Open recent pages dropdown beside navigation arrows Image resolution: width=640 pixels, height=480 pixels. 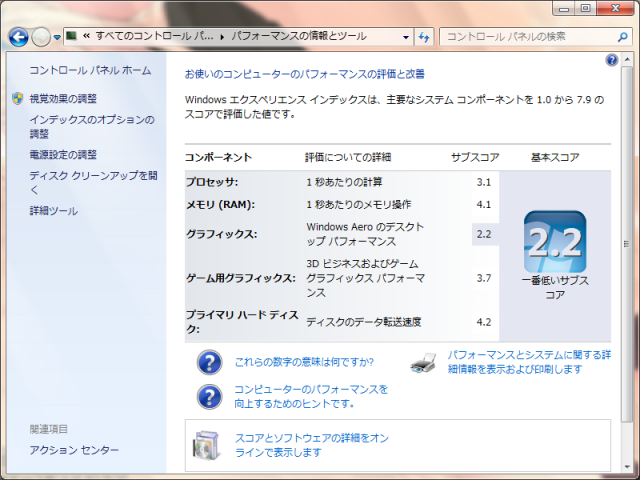[57, 37]
